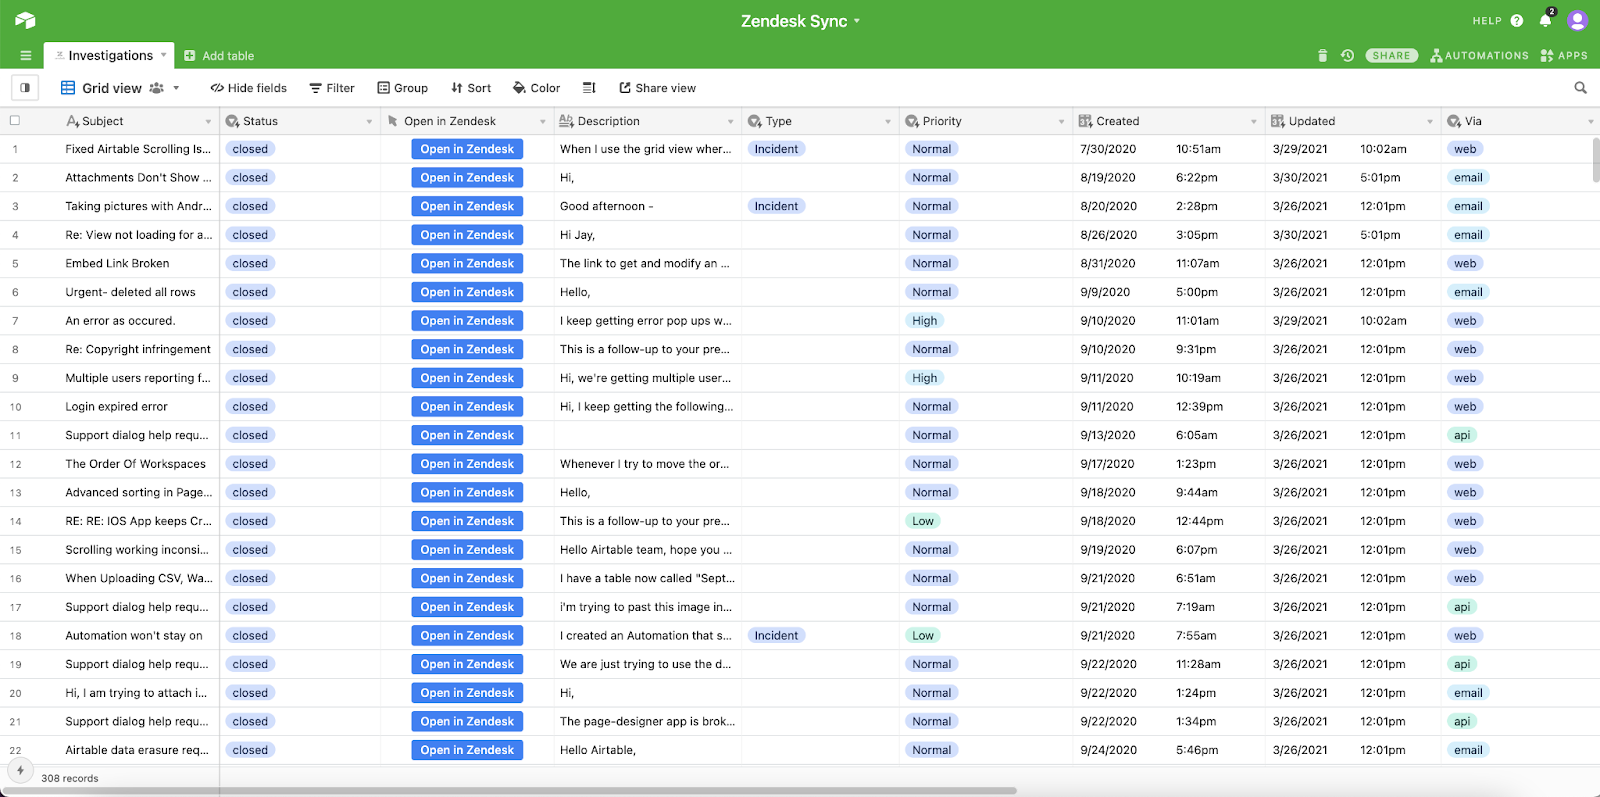Open the Priority column dropdown arrow

1061,122
